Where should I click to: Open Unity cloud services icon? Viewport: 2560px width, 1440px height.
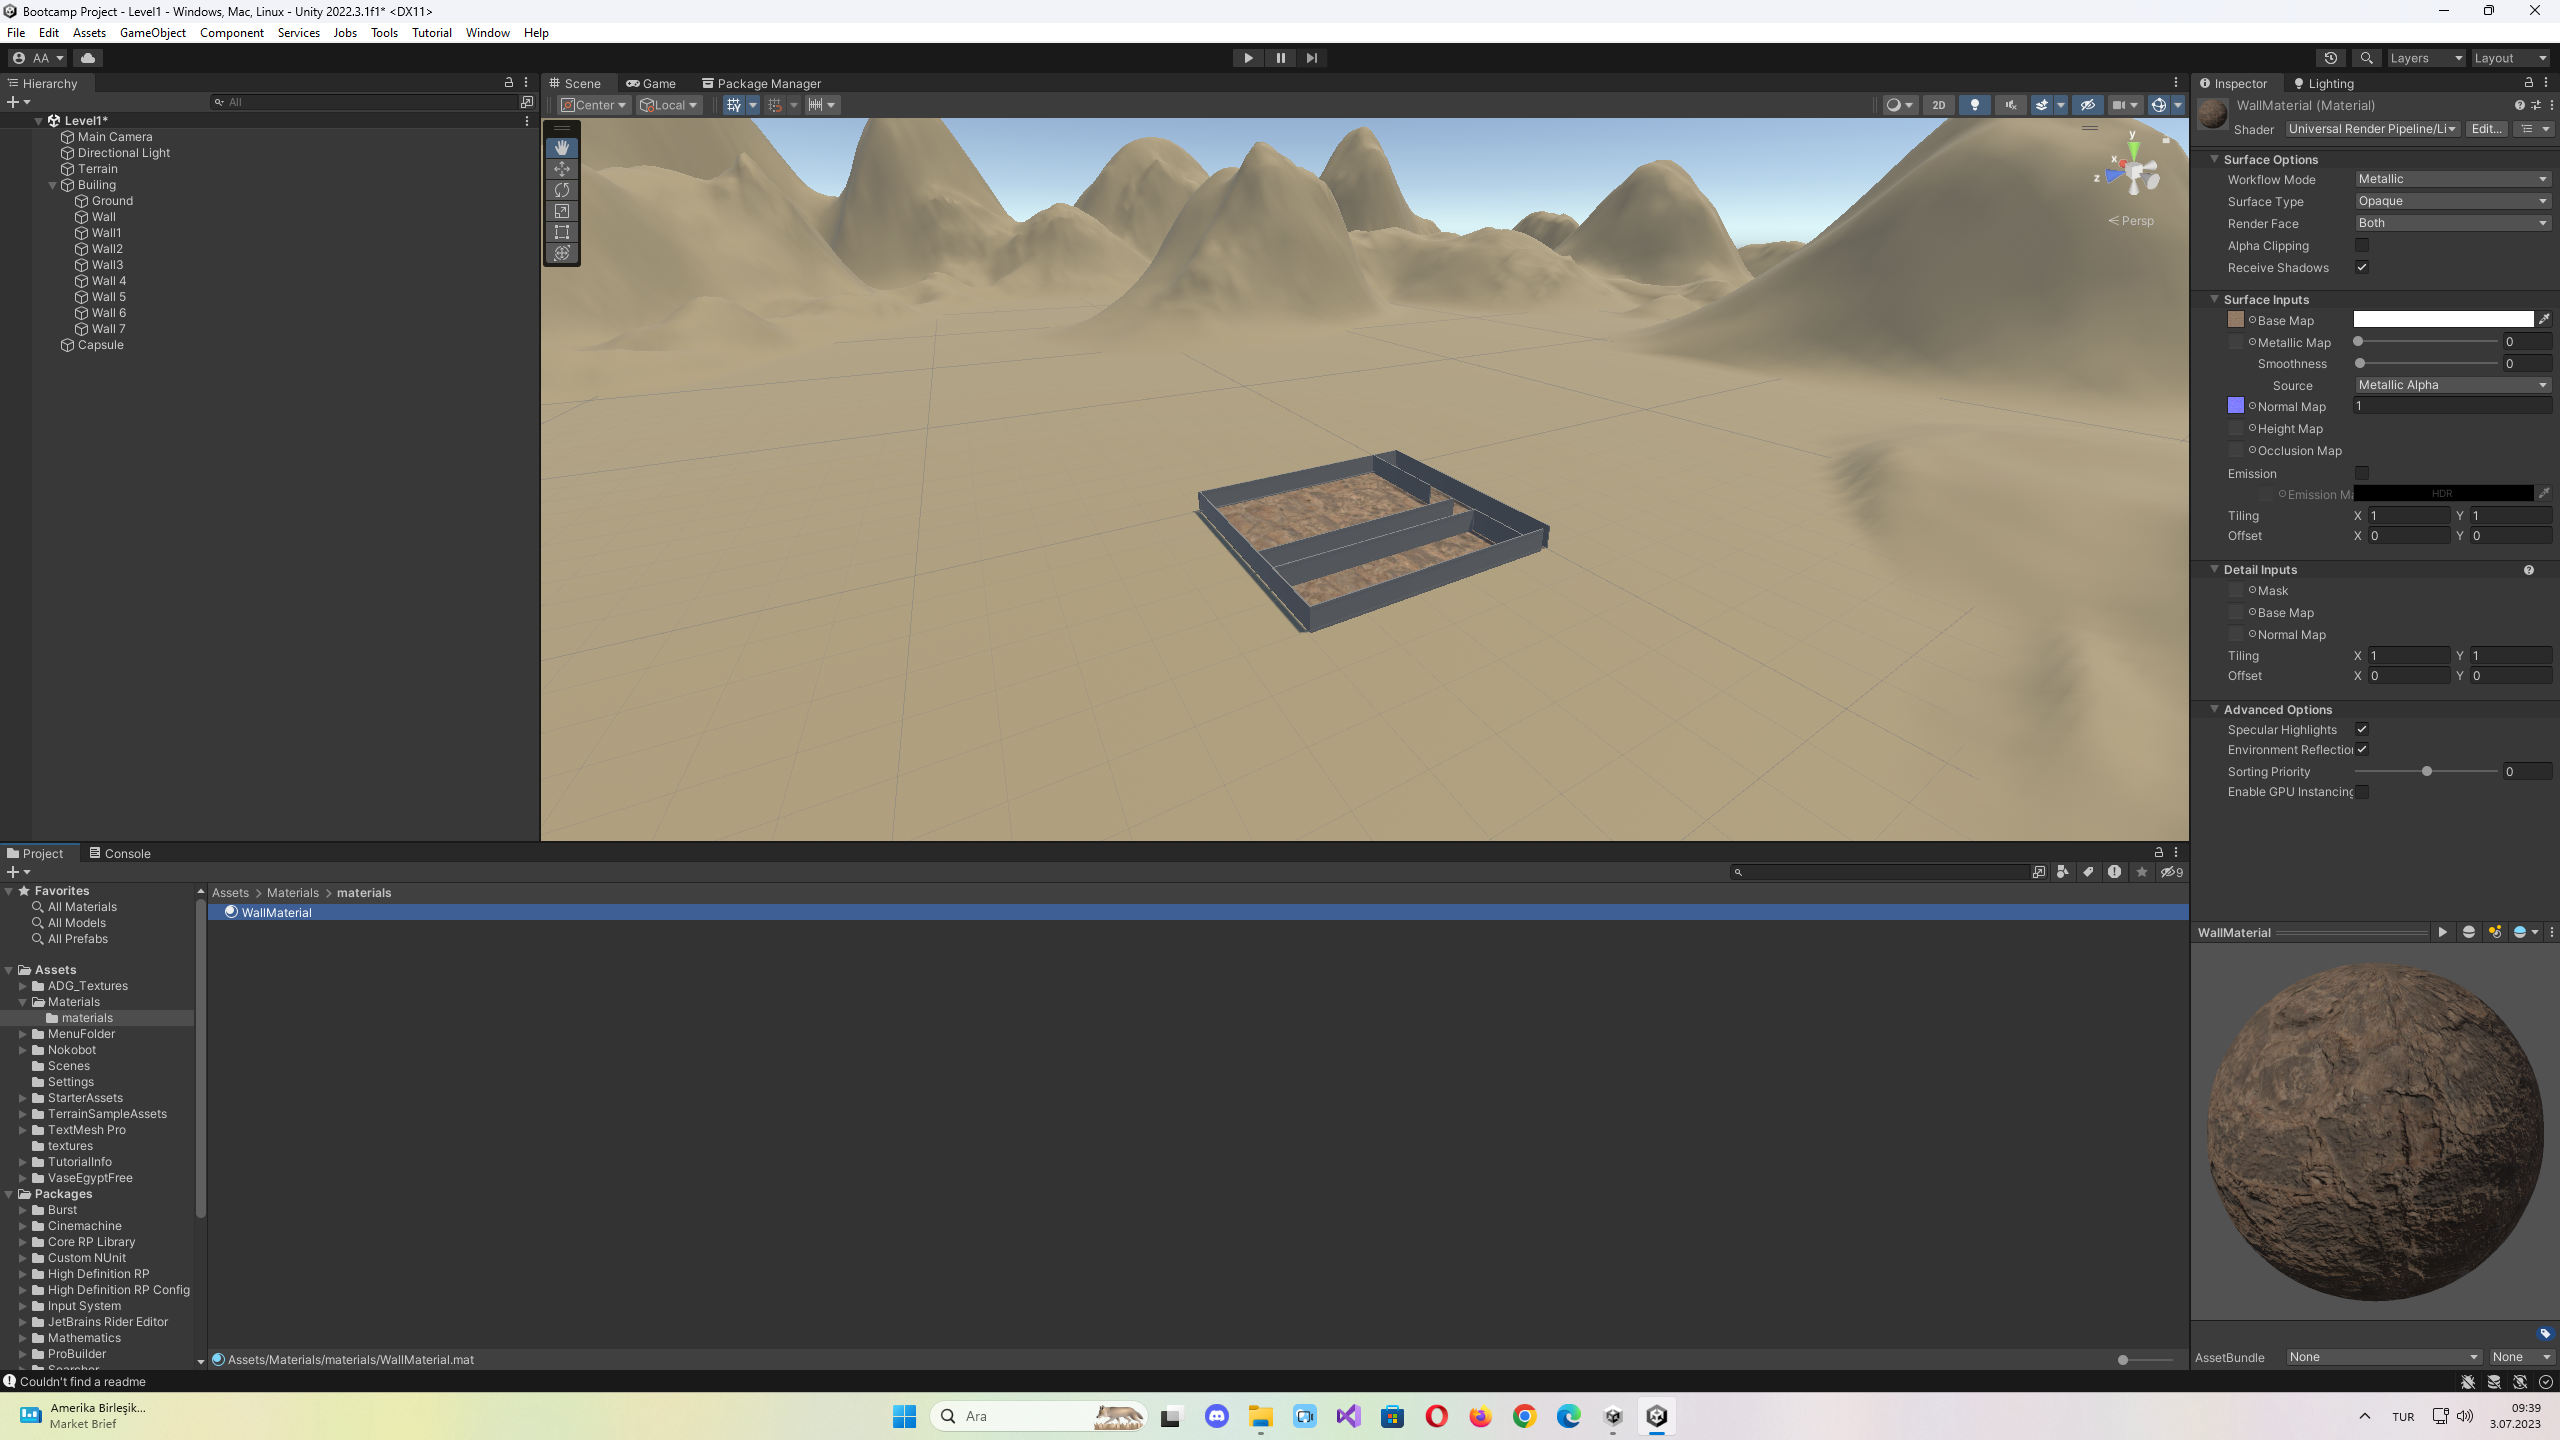tap(88, 58)
